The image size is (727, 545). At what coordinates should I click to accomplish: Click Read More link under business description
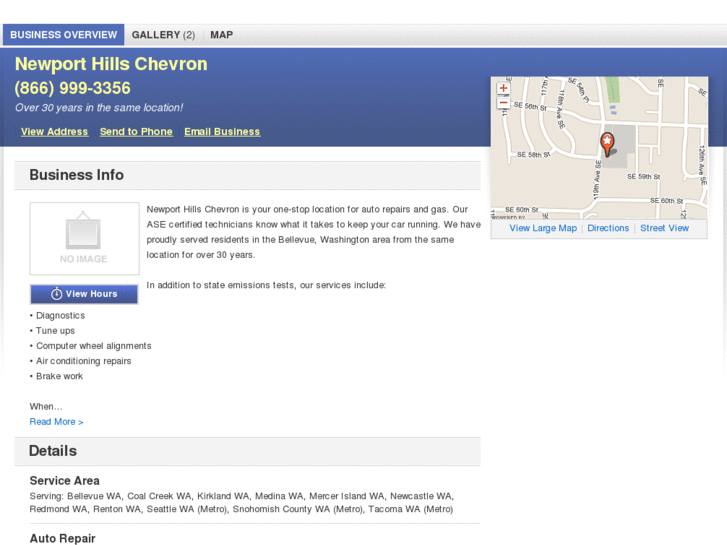57,422
